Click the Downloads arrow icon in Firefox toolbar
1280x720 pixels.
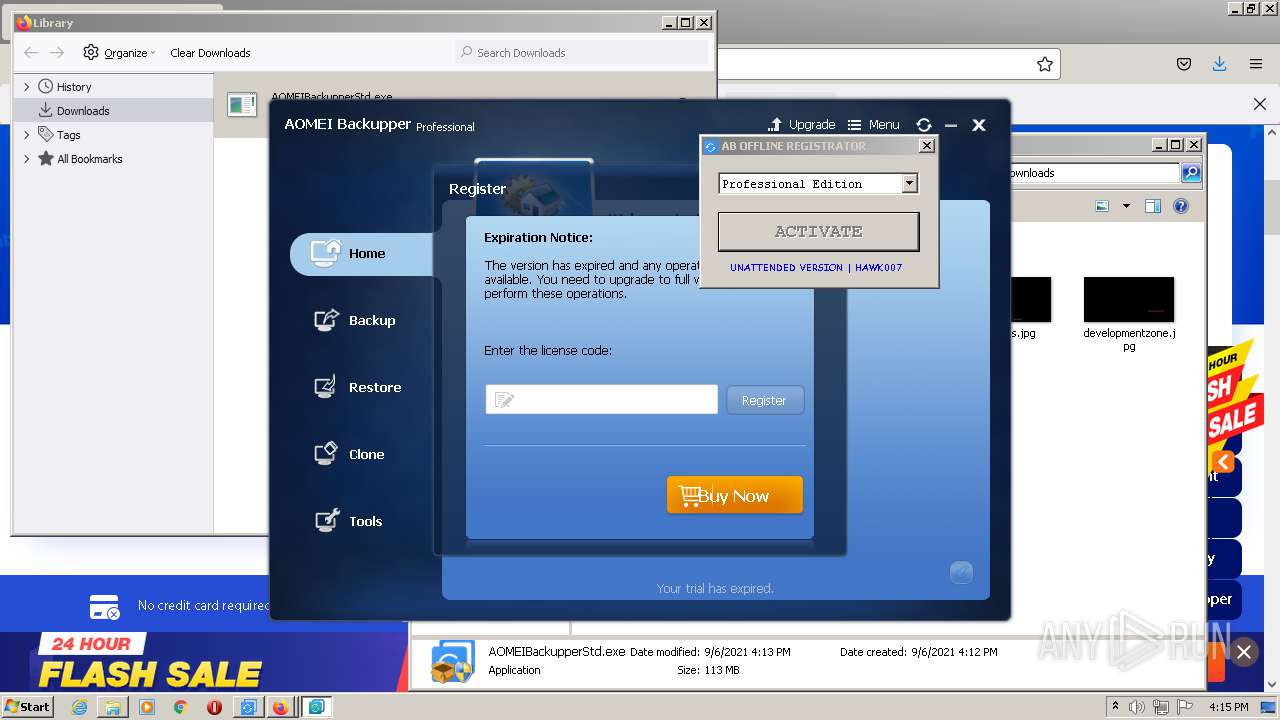click(1219, 64)
